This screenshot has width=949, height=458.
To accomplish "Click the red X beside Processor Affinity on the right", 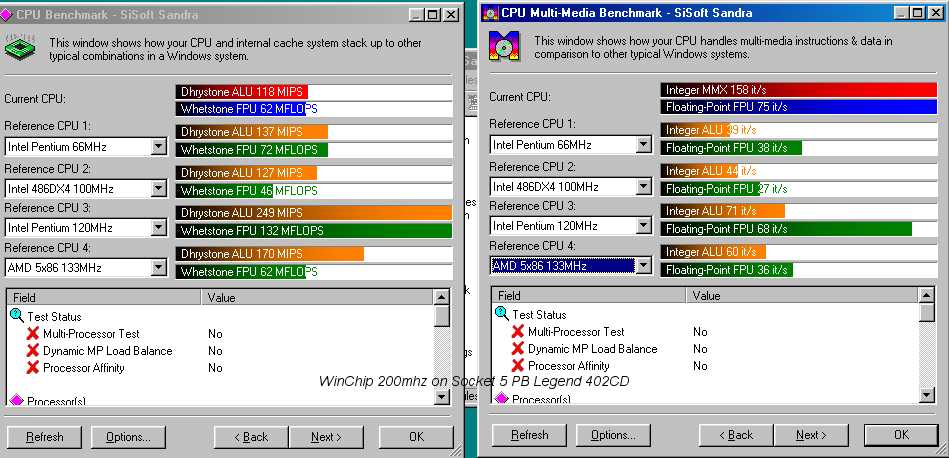I will pyautogui.click(x=517, y=366).
